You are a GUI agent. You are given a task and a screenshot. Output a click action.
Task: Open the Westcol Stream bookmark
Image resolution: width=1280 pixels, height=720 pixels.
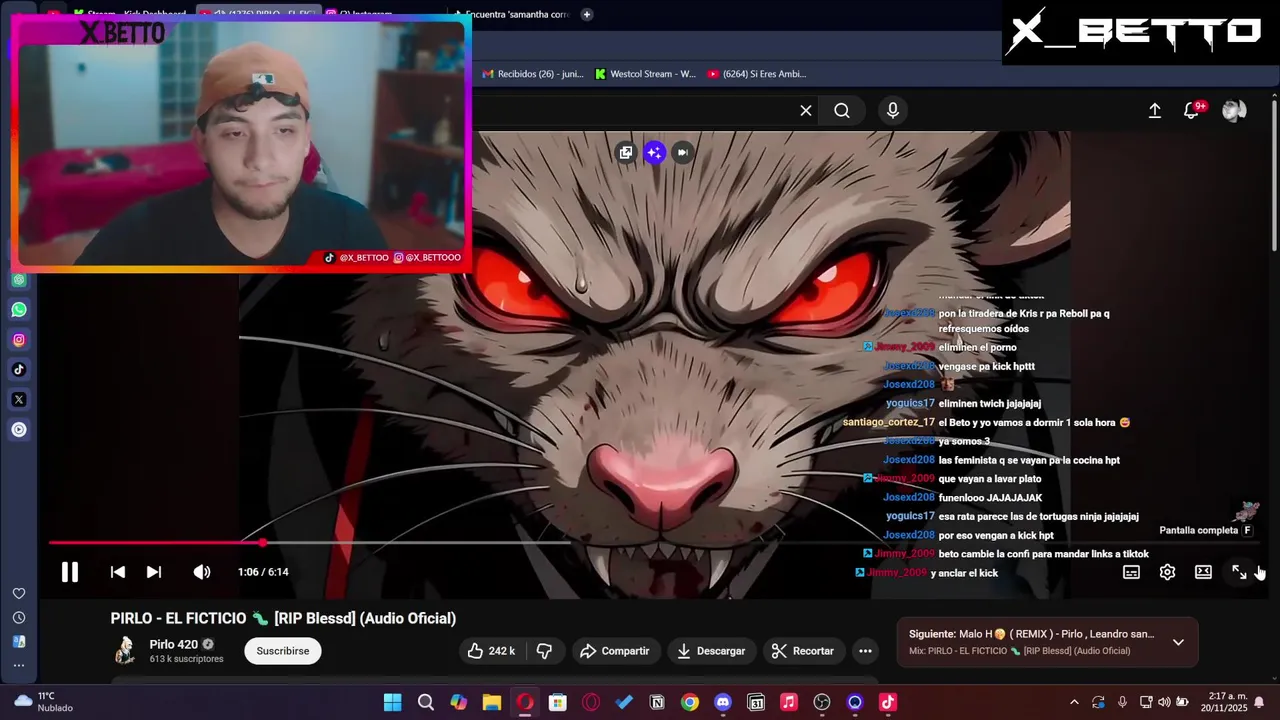[645, 74]
